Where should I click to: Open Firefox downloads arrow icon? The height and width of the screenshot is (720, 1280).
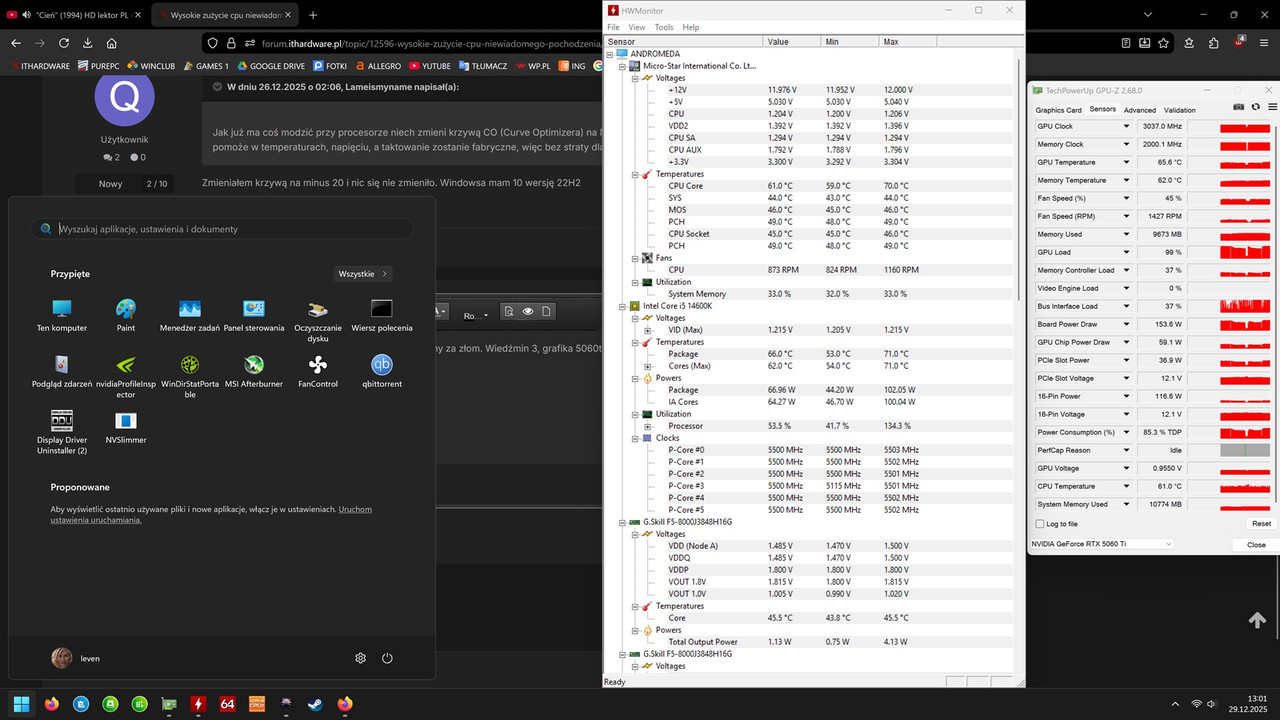point(88,43)
